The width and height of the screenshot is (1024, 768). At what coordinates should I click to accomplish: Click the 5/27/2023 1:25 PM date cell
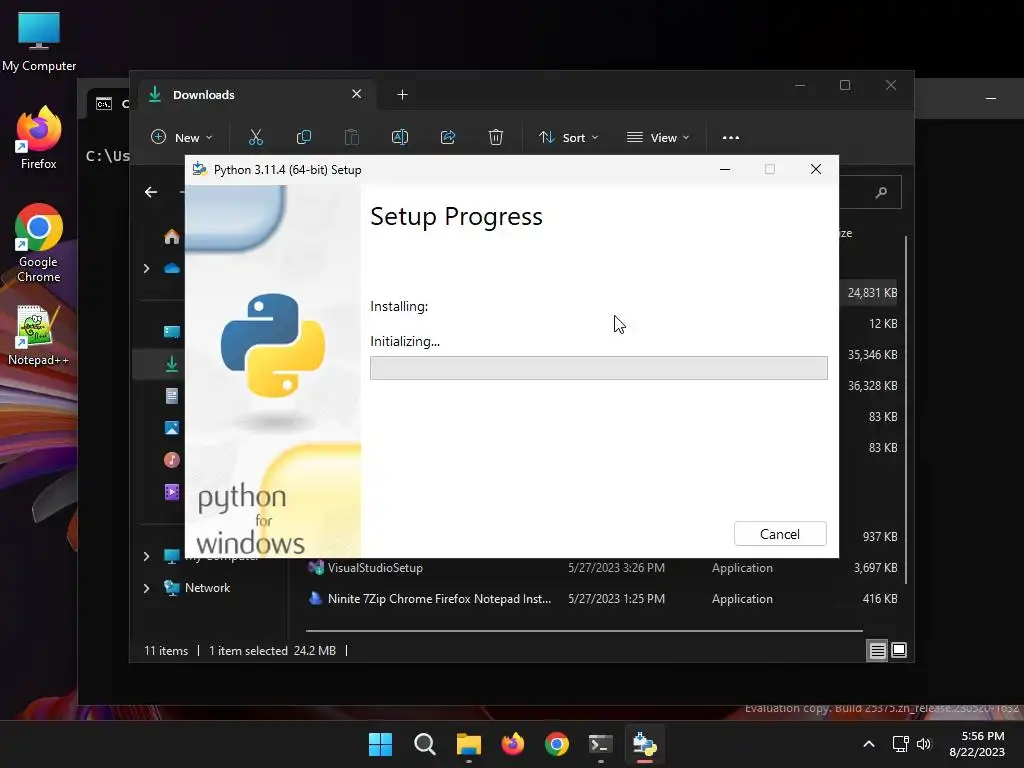tap(616, 598)
